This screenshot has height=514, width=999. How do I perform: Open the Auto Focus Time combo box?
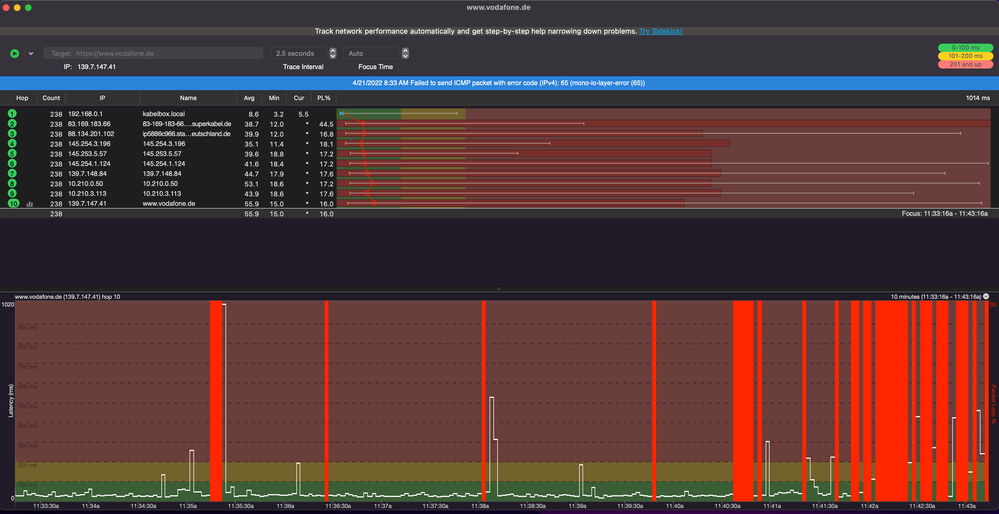(x=372, y=54)
